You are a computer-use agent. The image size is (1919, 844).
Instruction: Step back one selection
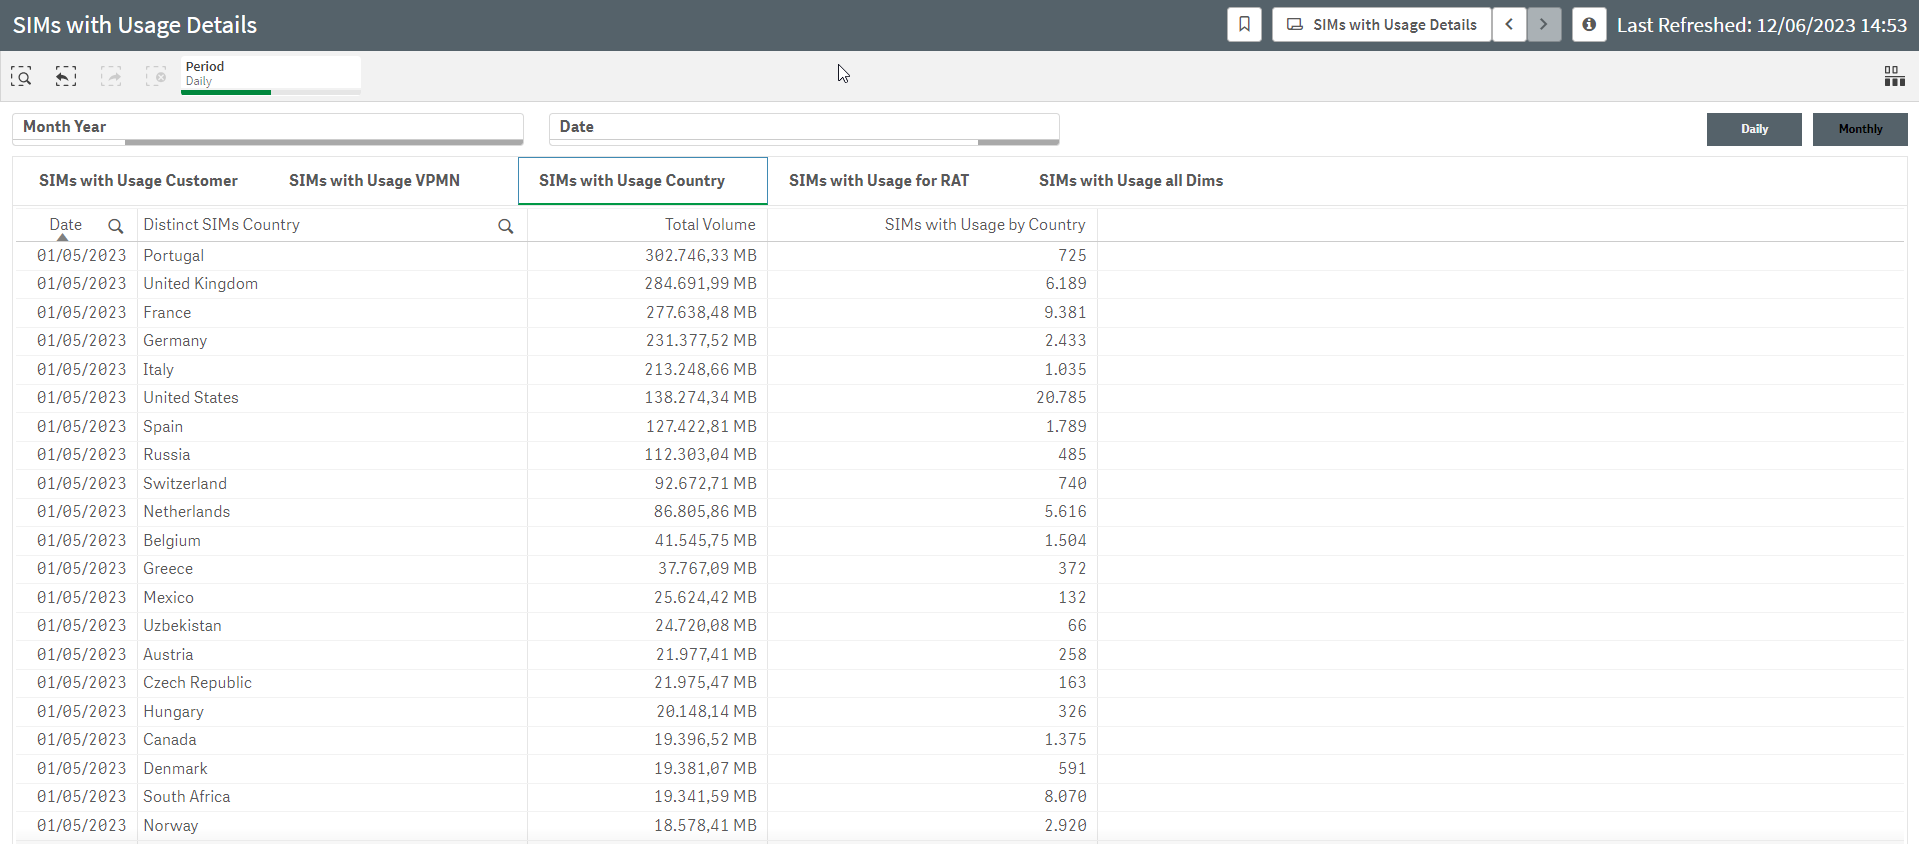pos(66,76)
